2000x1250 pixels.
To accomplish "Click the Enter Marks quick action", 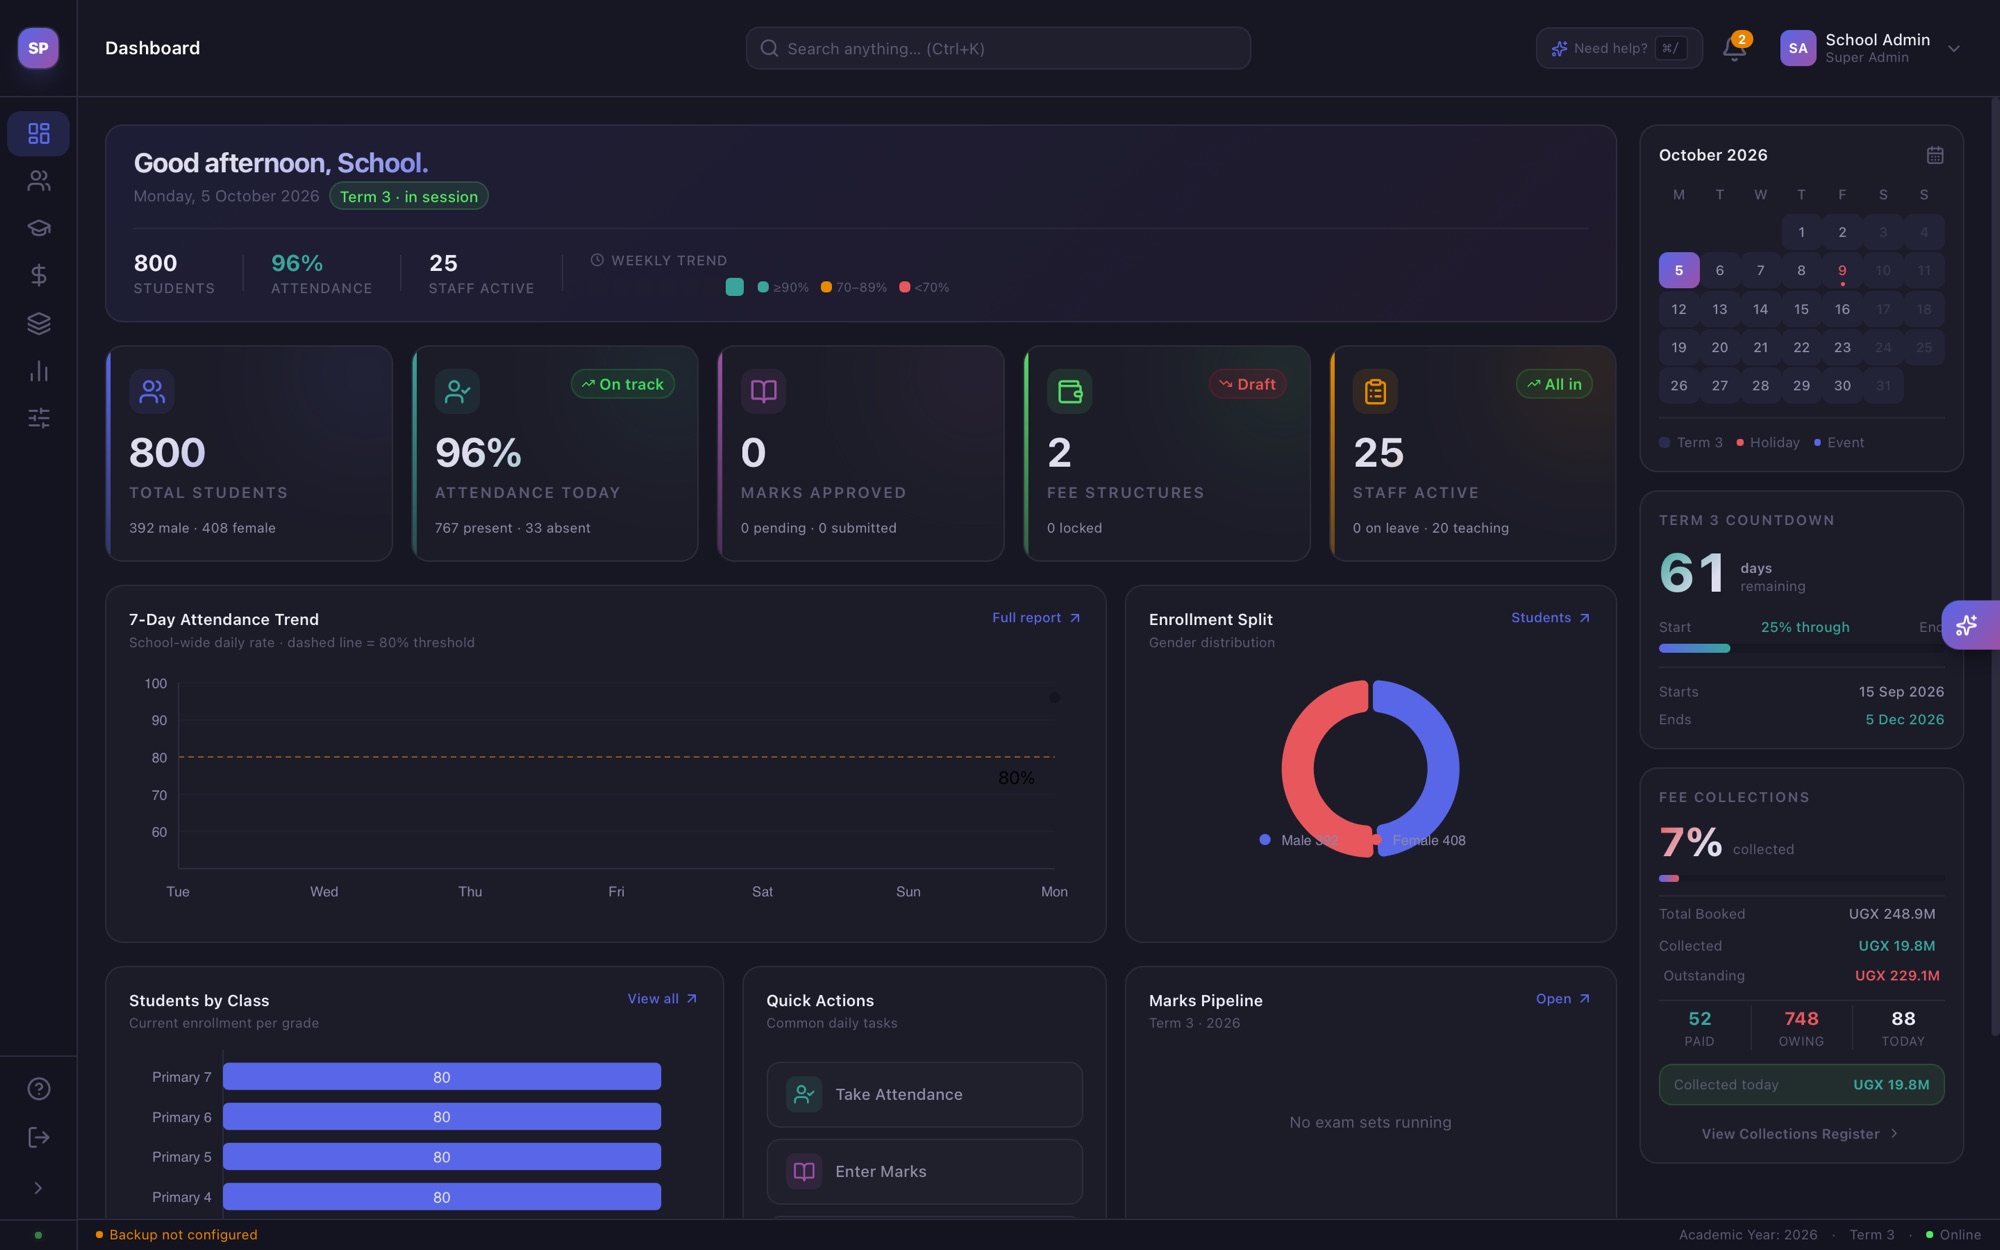I will pos(924,1172).
